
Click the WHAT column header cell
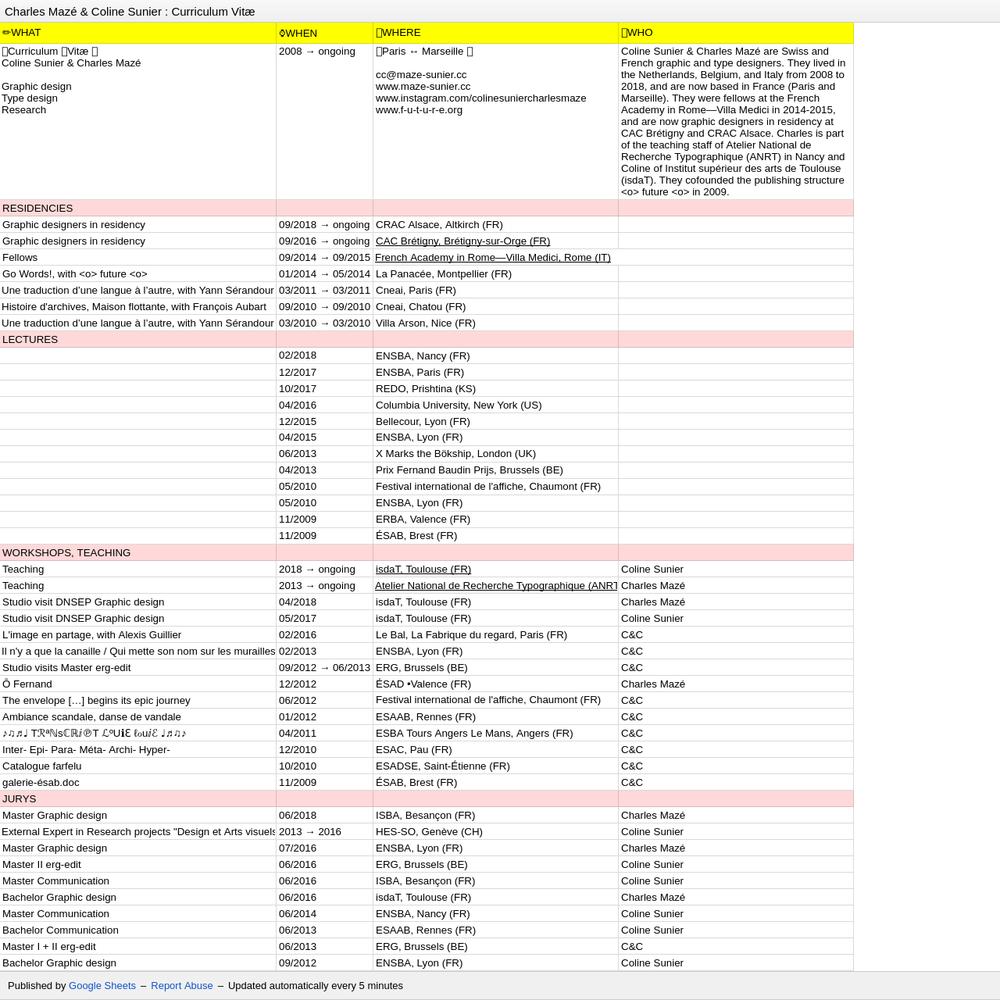tap(138, 33)
